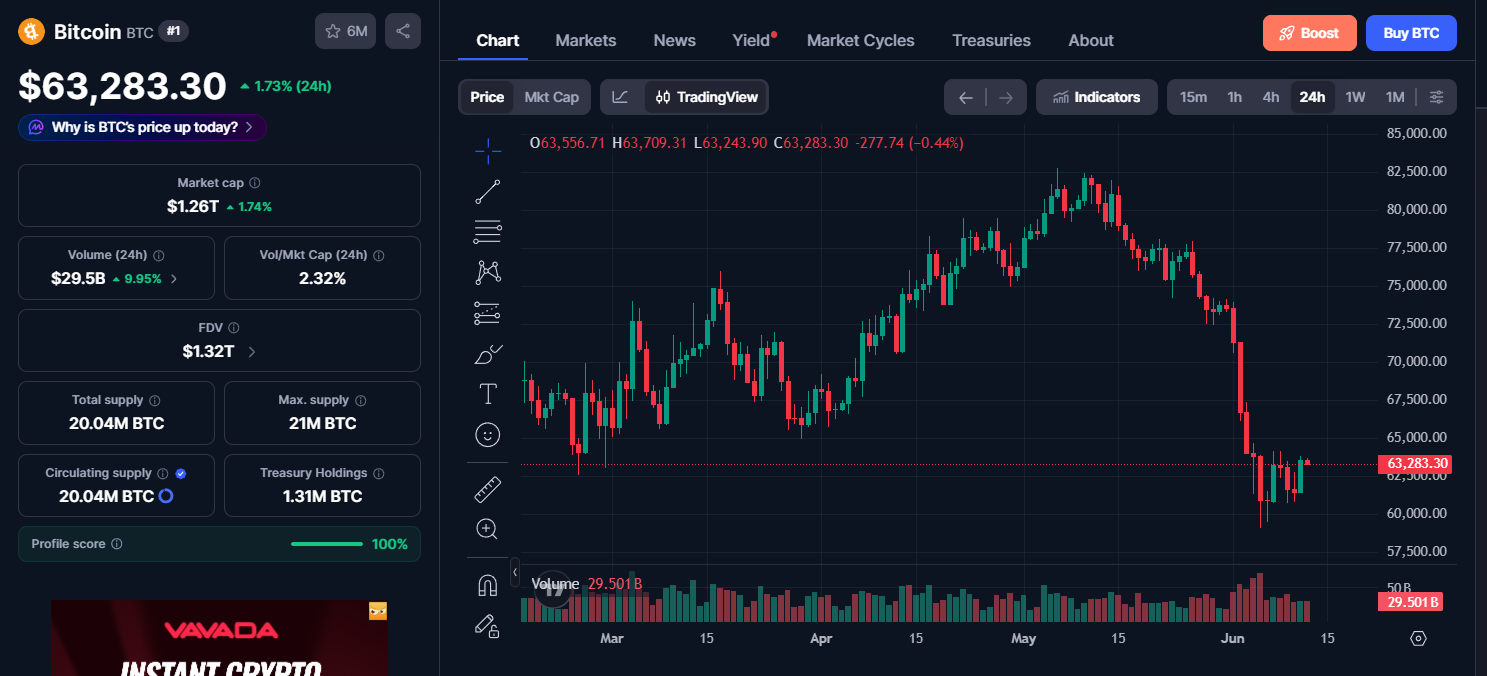Open the About tab
1487x676 pixels.
click(x=1091, y=40)
